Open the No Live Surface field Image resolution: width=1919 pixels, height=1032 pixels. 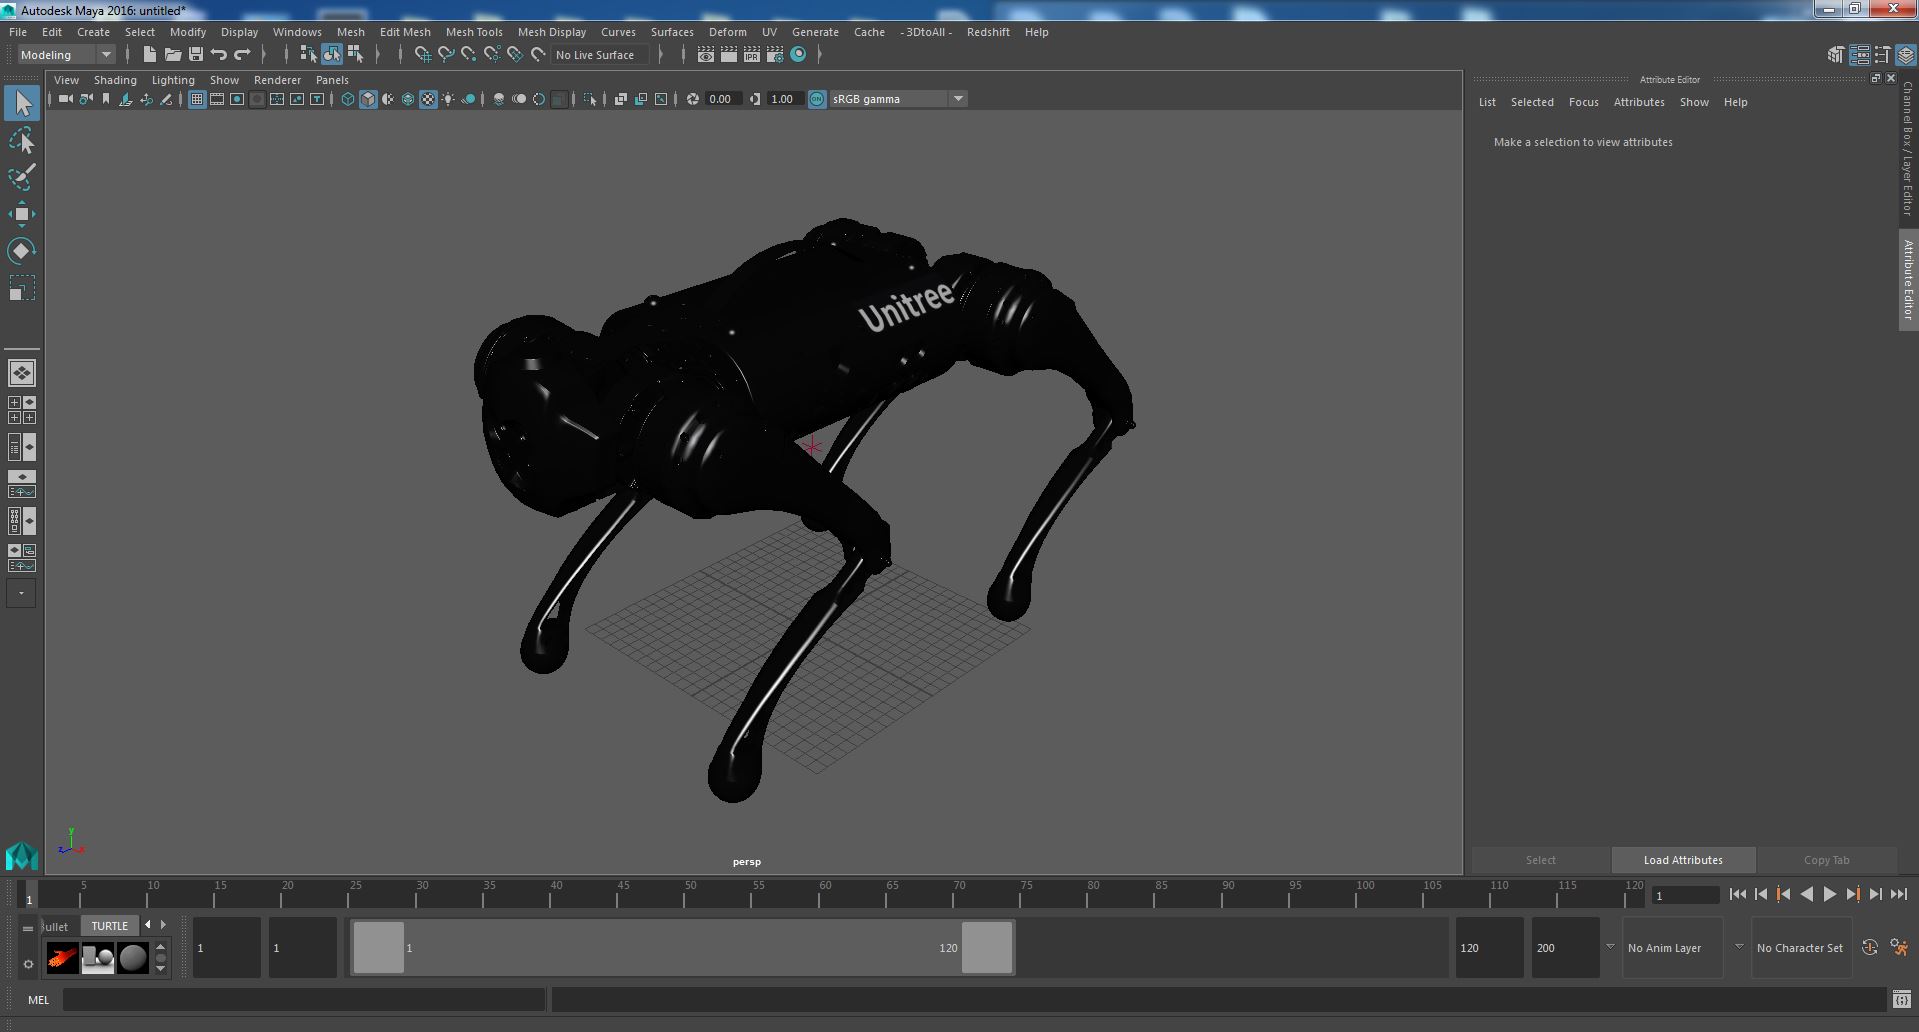coord(600,55)
